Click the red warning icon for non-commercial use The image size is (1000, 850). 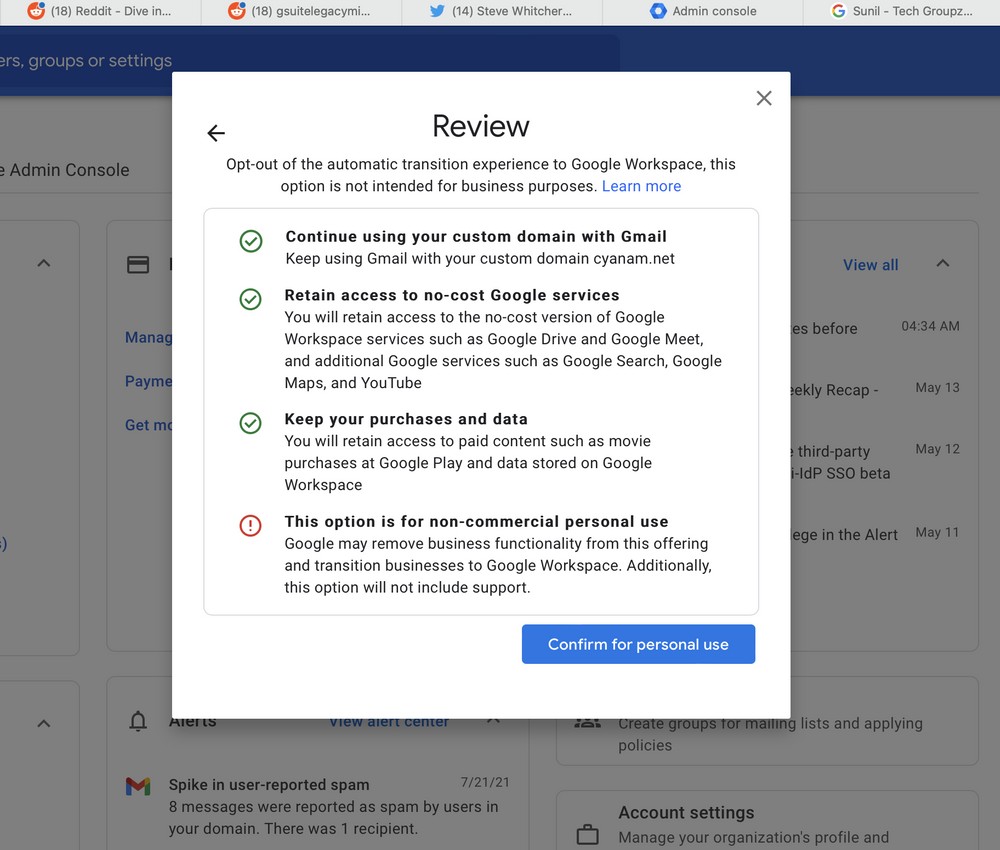pyautogui.click(x=251, y=525)
